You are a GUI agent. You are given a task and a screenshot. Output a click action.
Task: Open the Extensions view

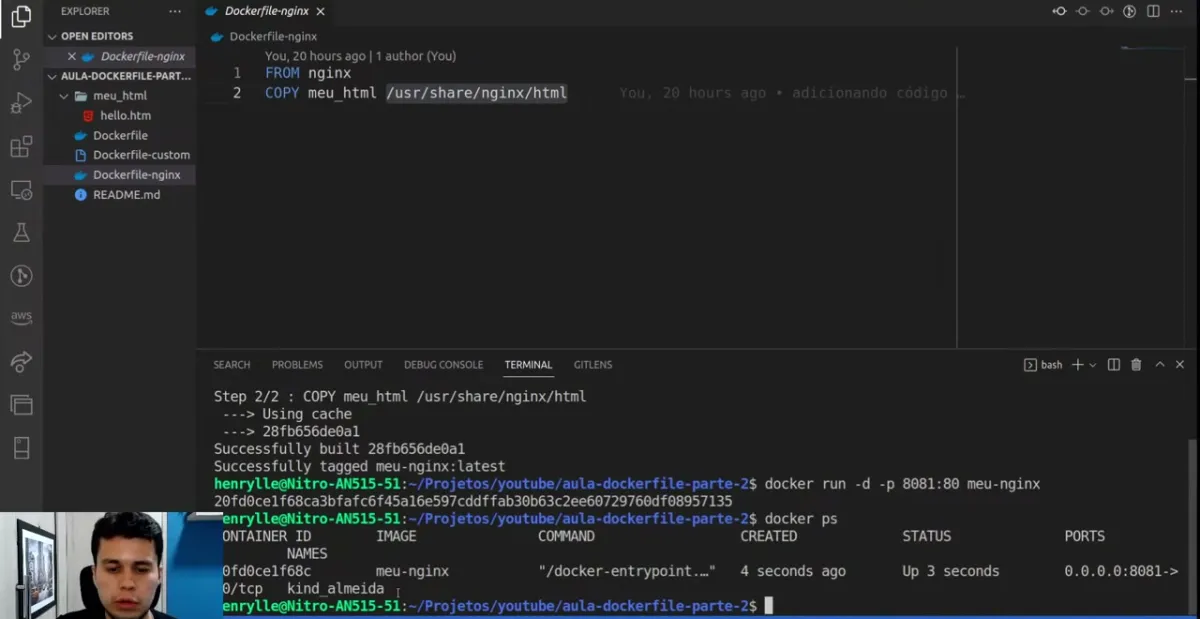pyautogui.click(x=21, y=147)
